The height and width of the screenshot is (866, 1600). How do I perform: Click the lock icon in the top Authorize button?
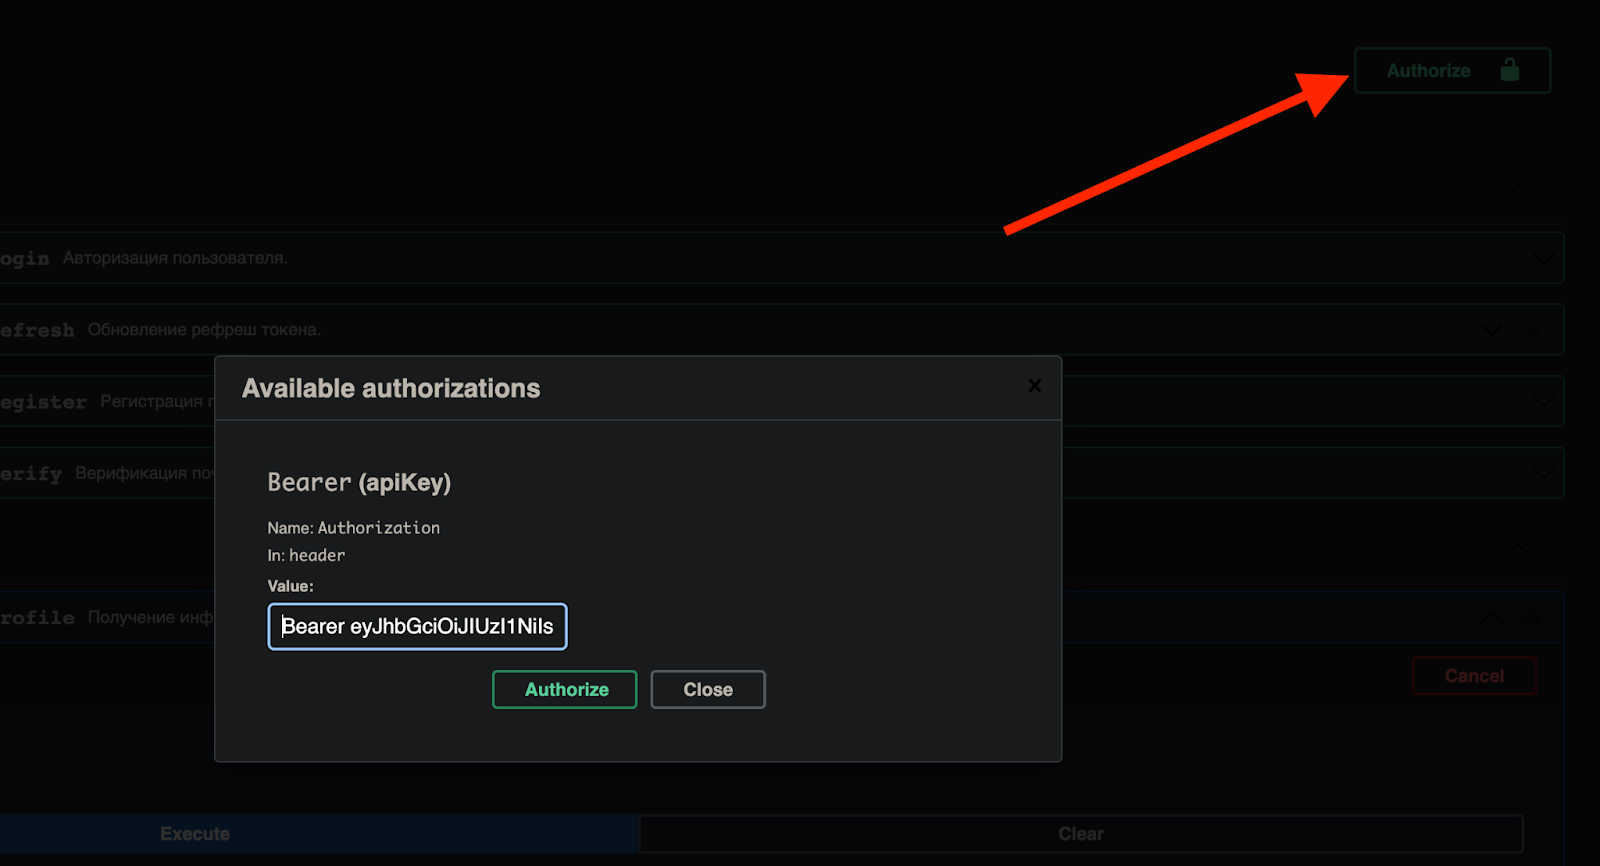(x=1509, y=70)
